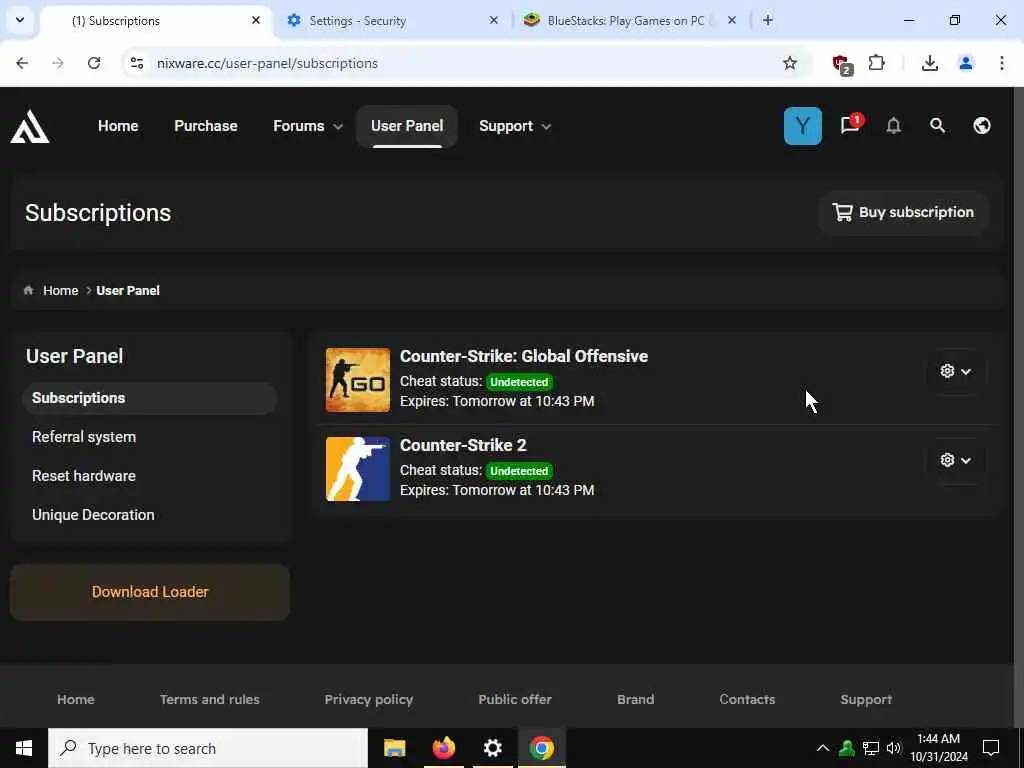The height and width of the screenshot is (768, 1024).
Task: Open the footer Privacy policy link
Action: [x=368, y=699]
